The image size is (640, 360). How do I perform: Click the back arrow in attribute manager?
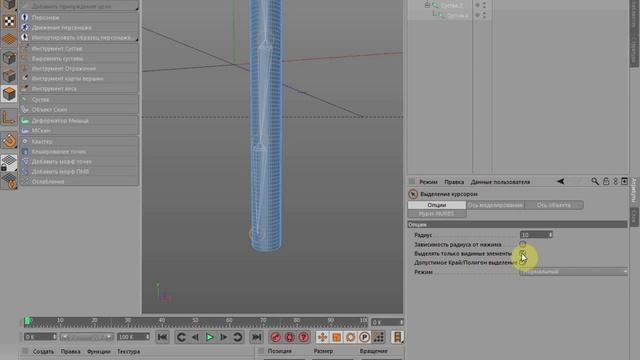[x=561, y=181]
